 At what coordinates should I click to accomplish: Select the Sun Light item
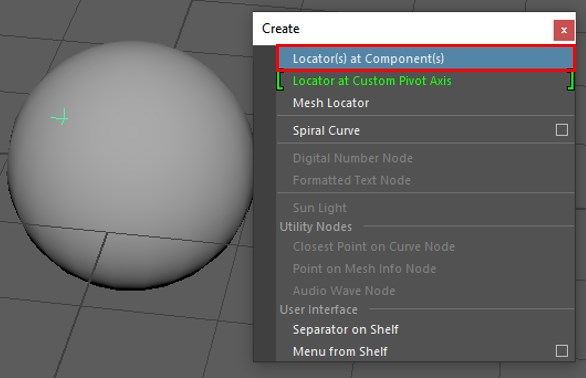coord(425,208)
